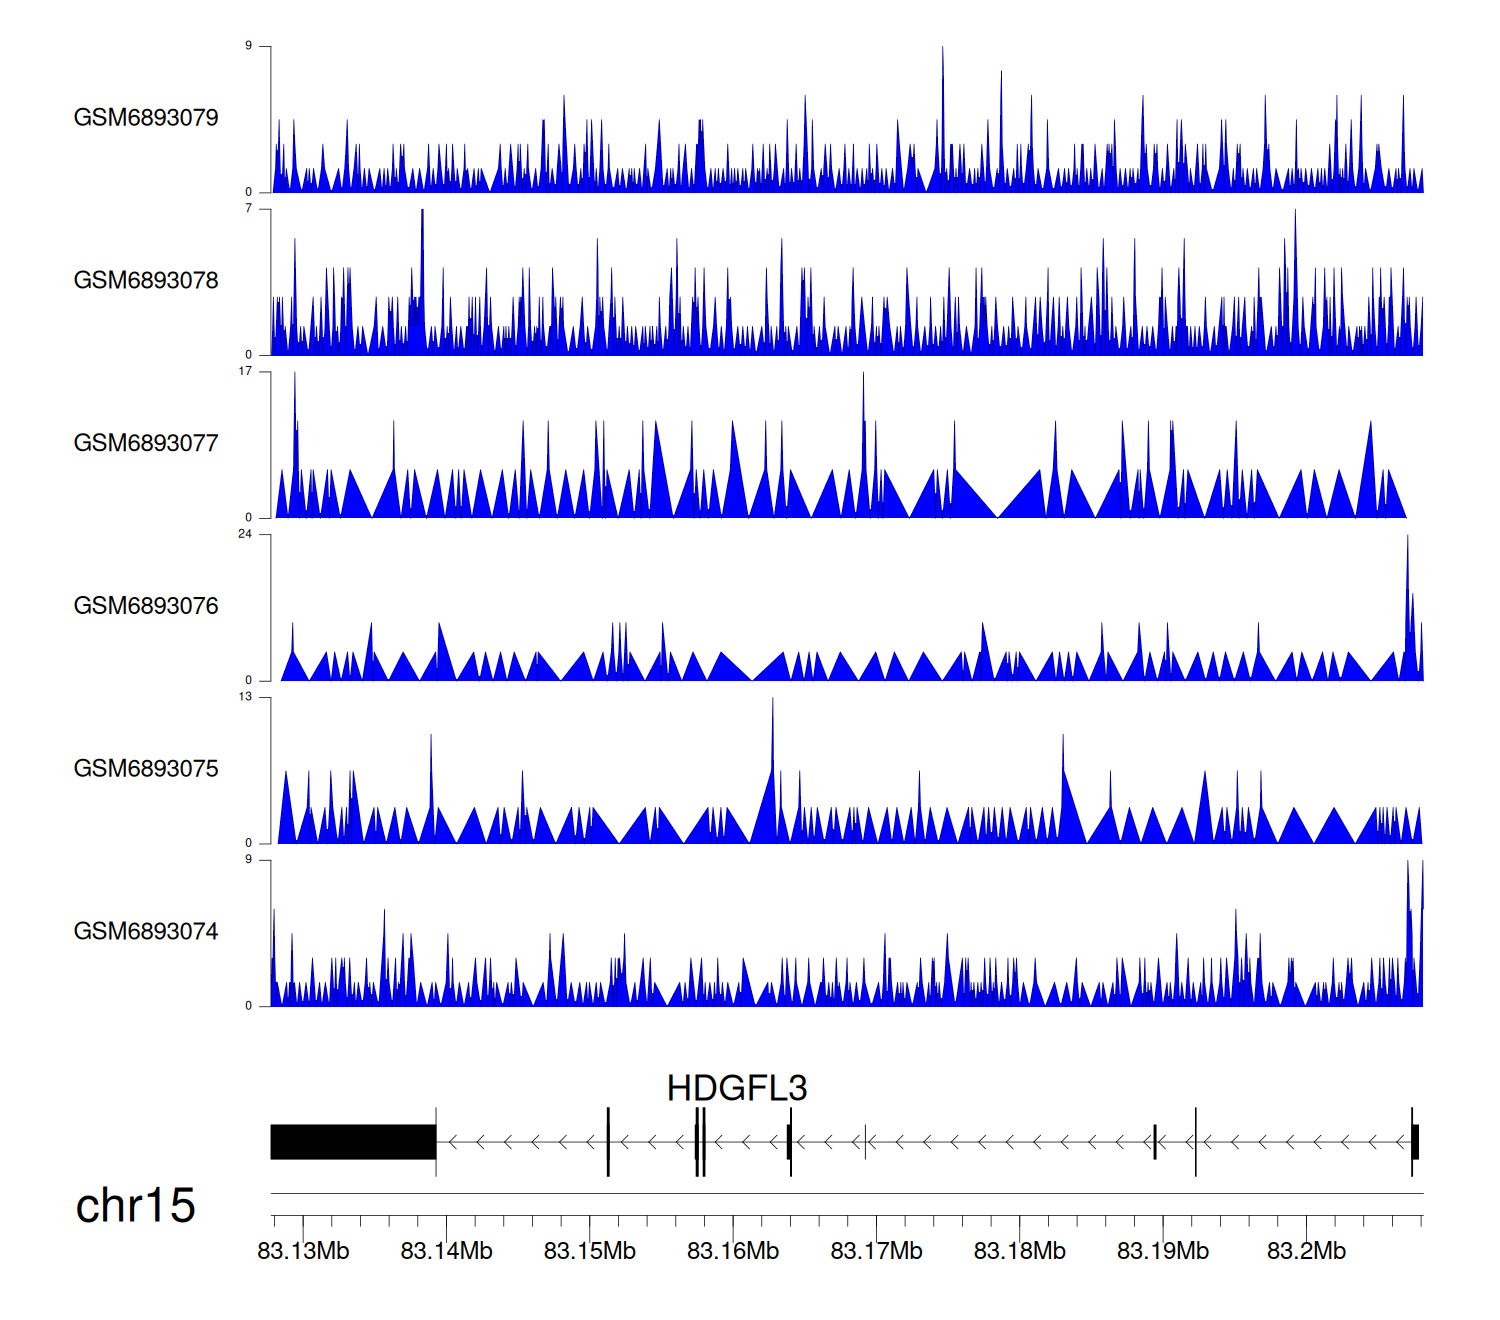Select the GSM6893076 track label
This screenshot has width=1500, height=1320.
(146, 606)
